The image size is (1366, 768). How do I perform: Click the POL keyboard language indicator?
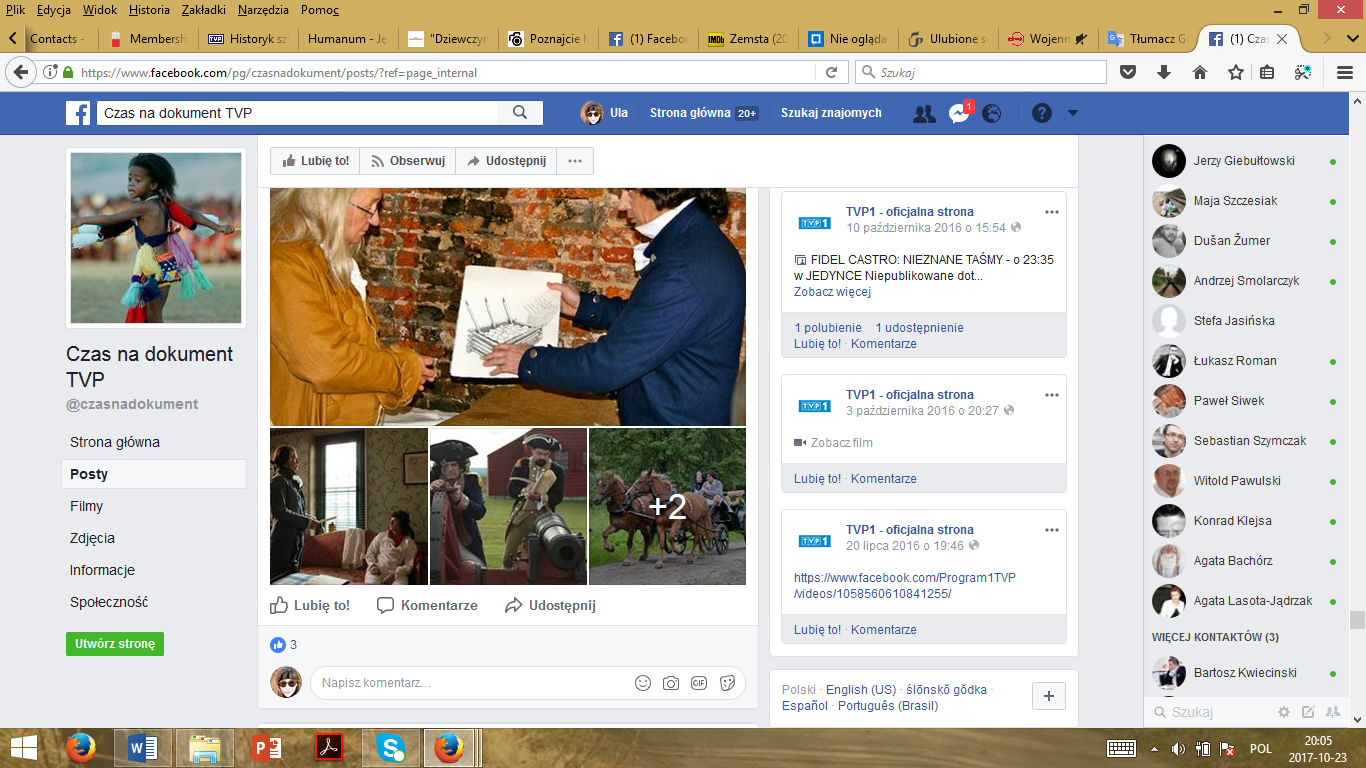[1261, 748]
